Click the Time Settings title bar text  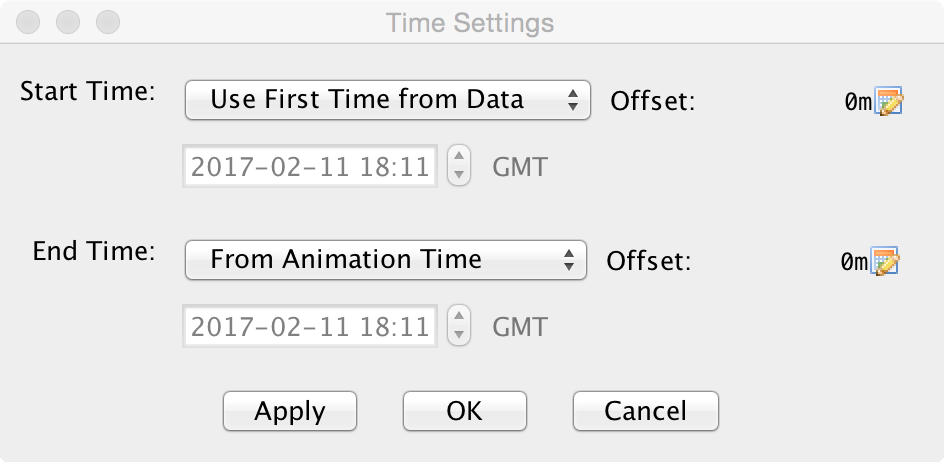(x=470, y=21)
